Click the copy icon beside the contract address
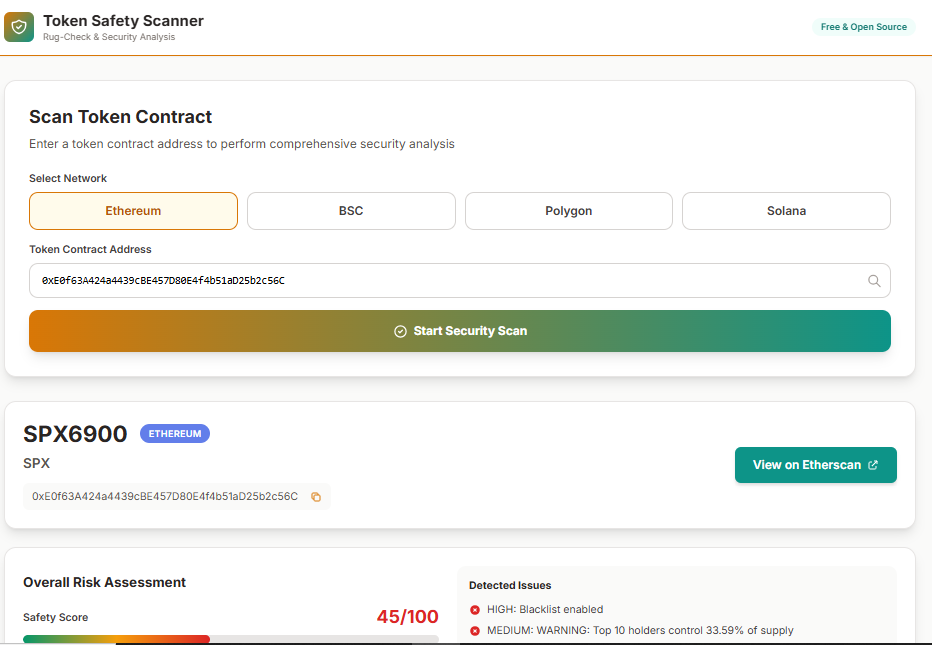The width and height of the screenshot is (932, 645). (x=316, y=496)
